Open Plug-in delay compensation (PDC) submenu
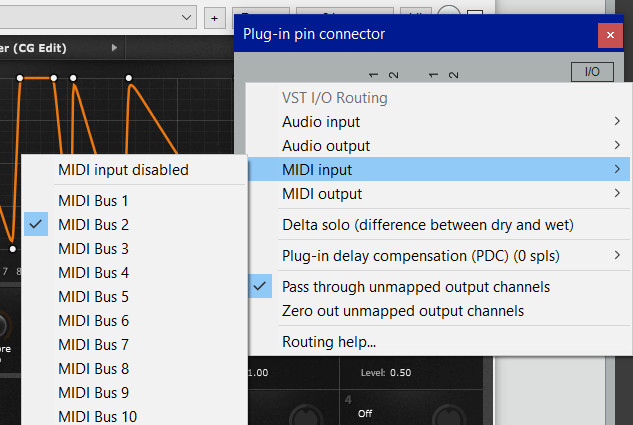Screen dimensions: 633x425 [440, 255]
